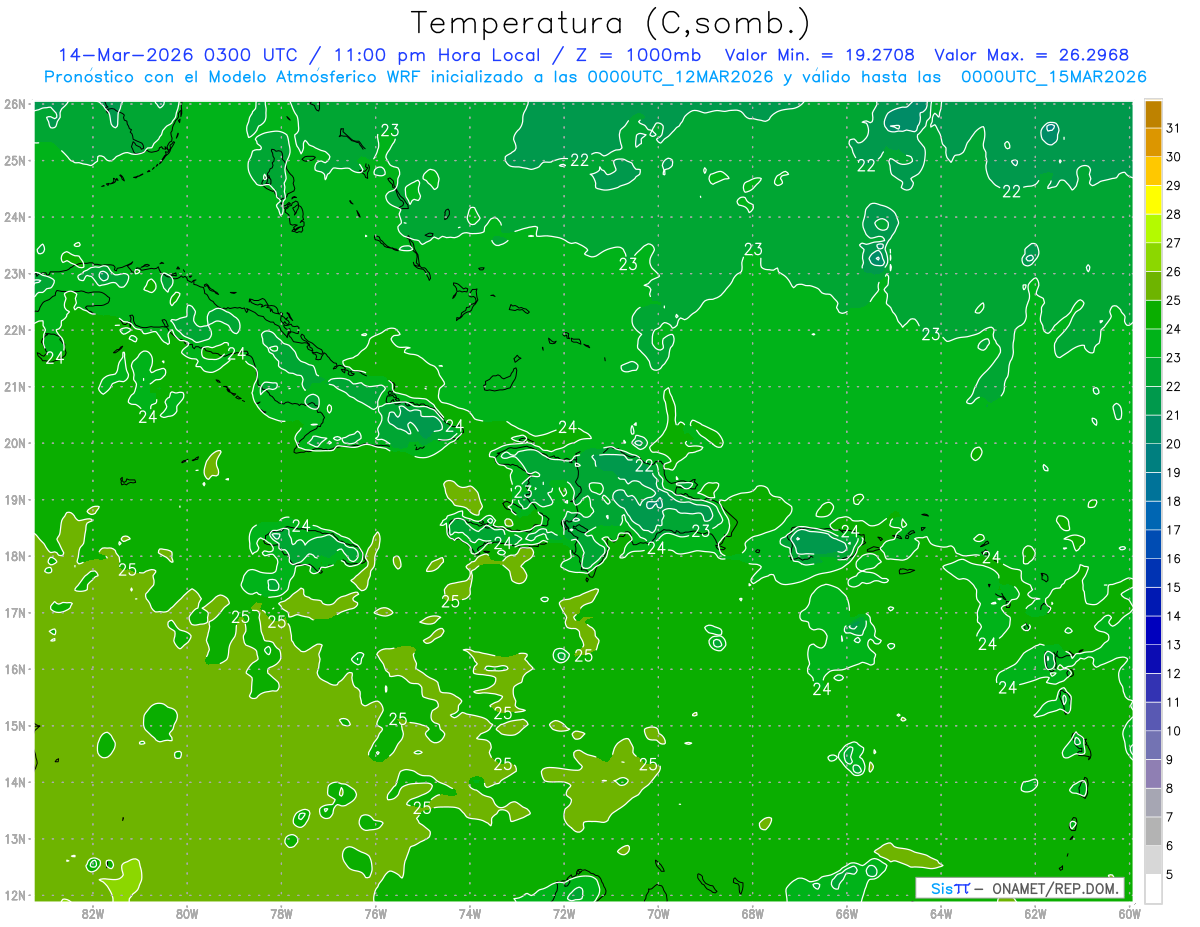Click the color scale value 19

(x=1173, y=473)
